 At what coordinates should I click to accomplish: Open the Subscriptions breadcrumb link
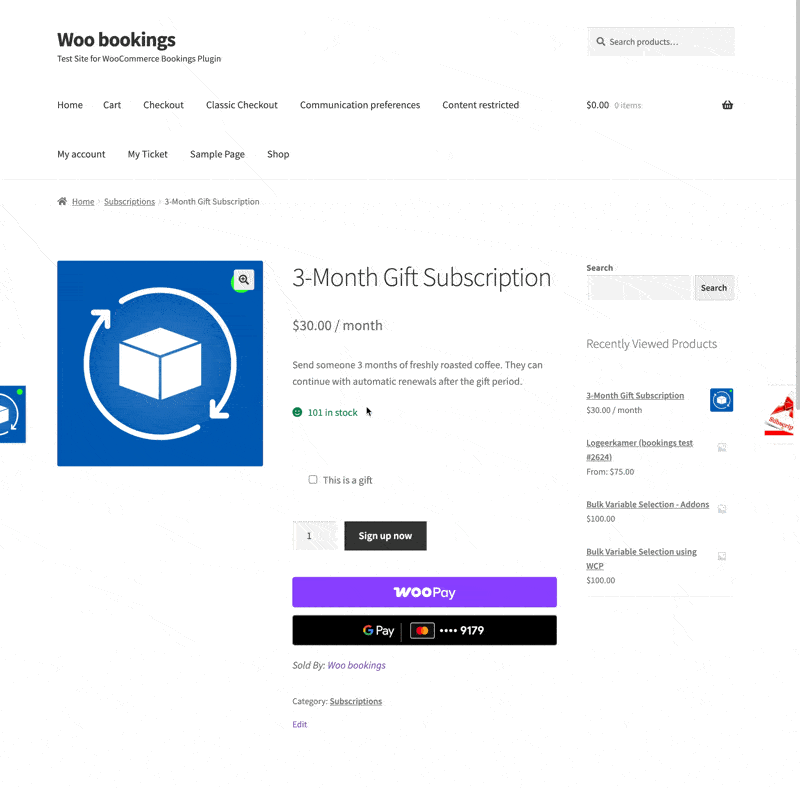point(130,202)
